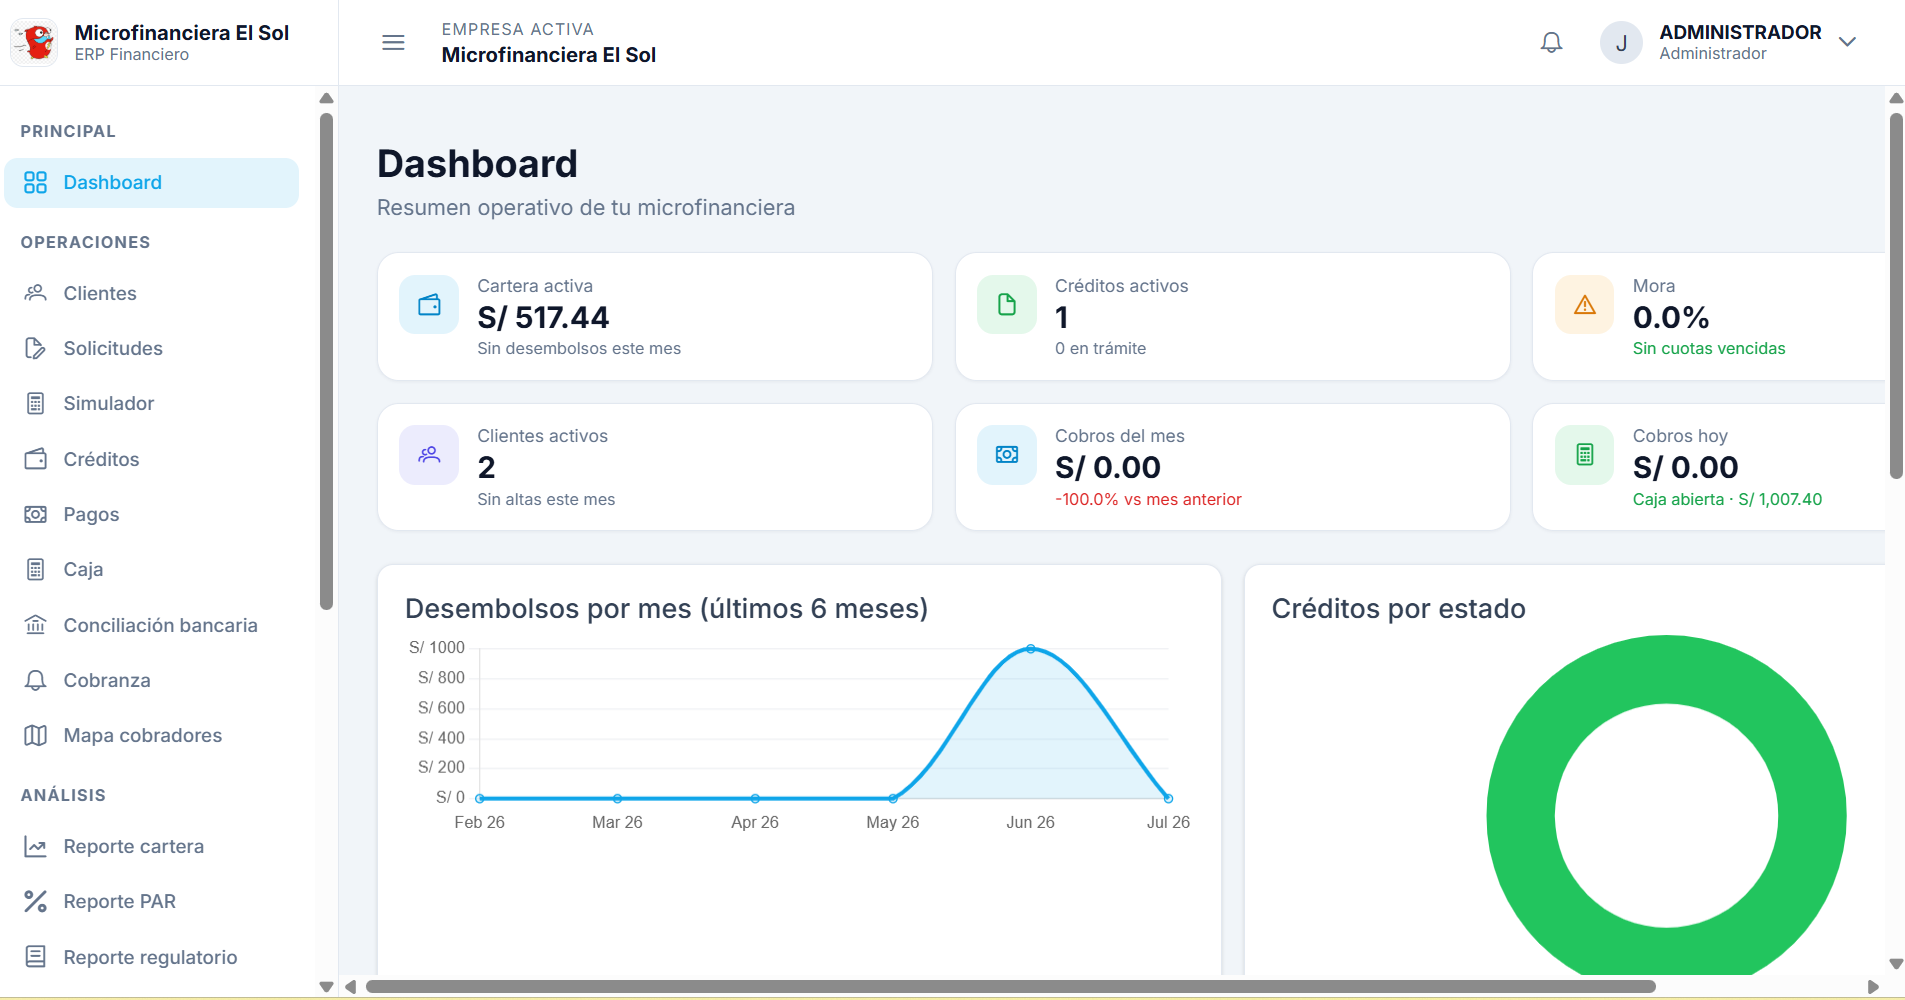Open the Clientes menu item
1905x1000 pixels.
pyautogui.click(x=152, y=293)
